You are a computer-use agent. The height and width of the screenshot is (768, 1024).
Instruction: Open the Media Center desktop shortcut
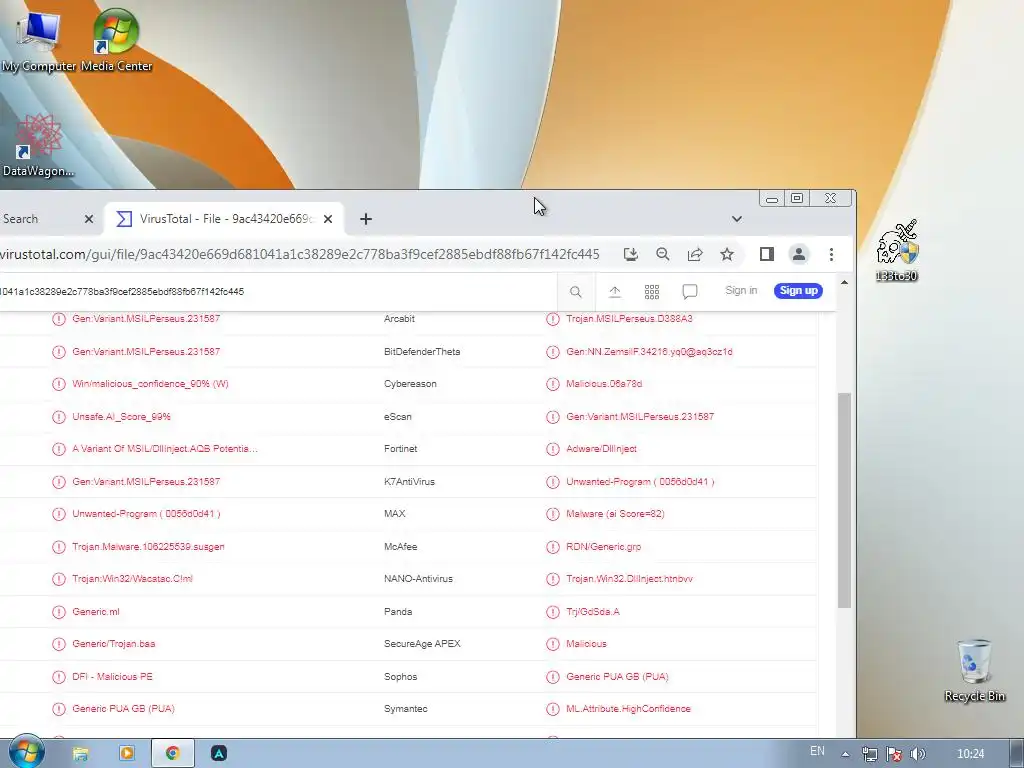[x=116, y=40]
